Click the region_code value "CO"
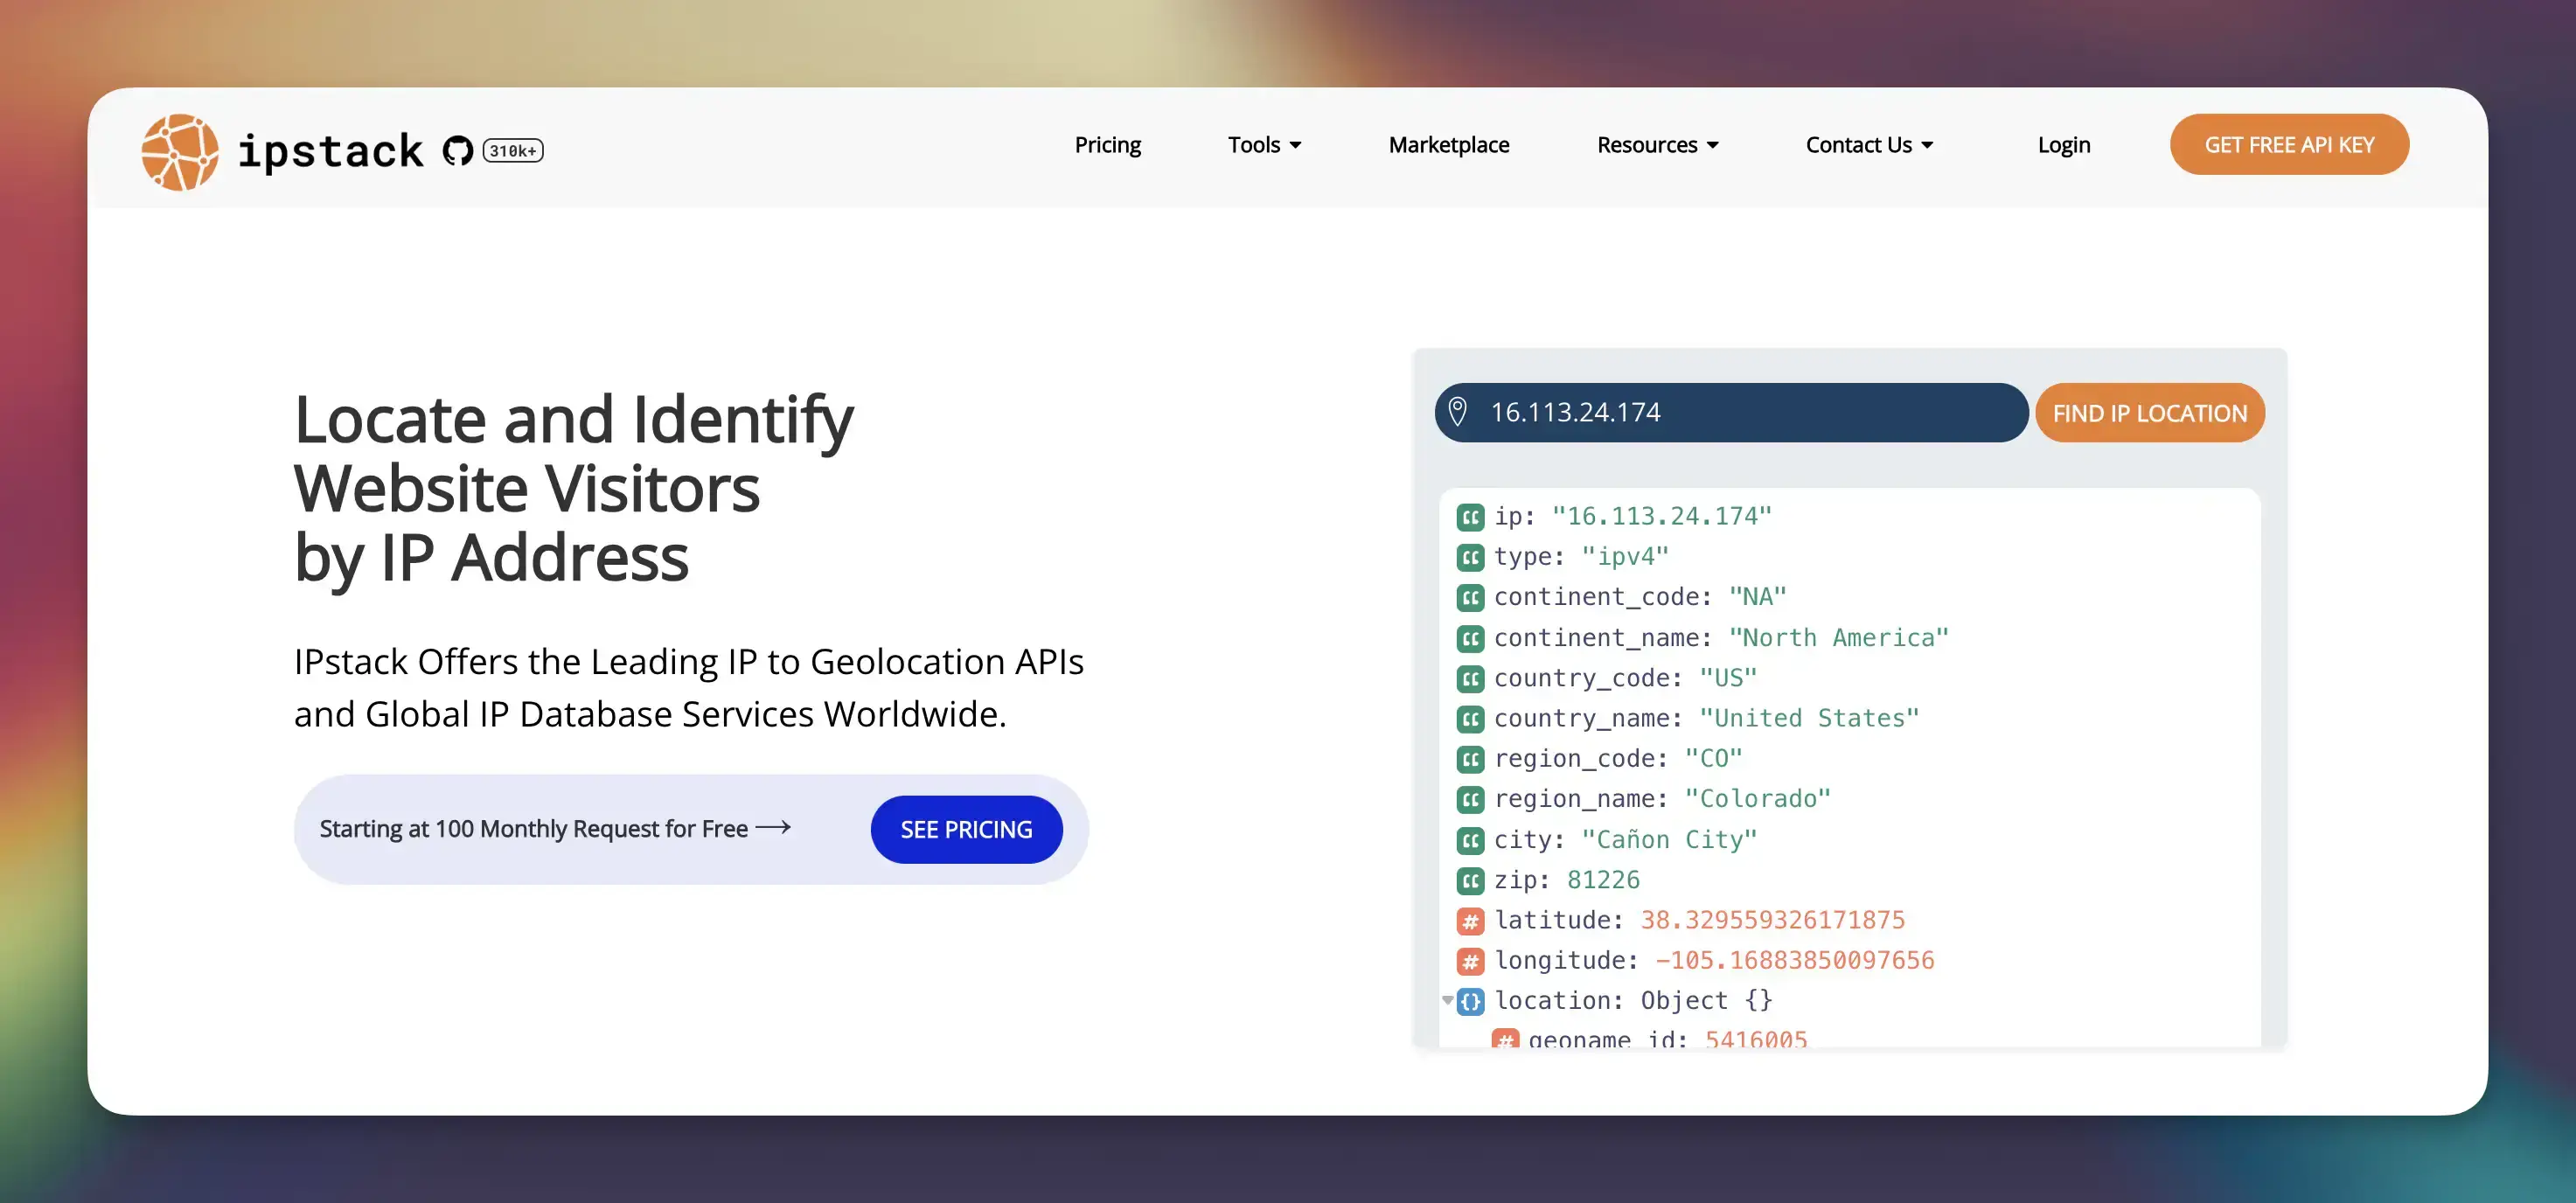The image size is (2576, 1203). pos(1713,759)
